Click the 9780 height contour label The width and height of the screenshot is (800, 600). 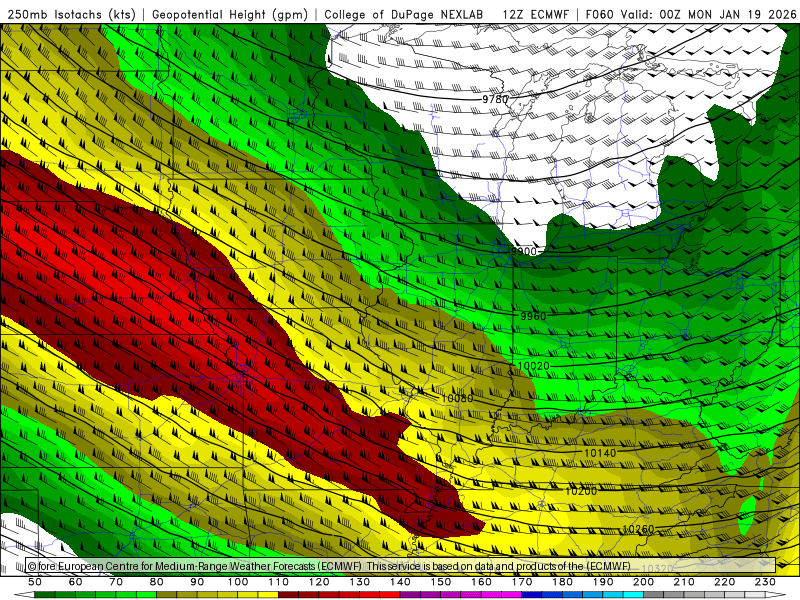click(495, 99)
